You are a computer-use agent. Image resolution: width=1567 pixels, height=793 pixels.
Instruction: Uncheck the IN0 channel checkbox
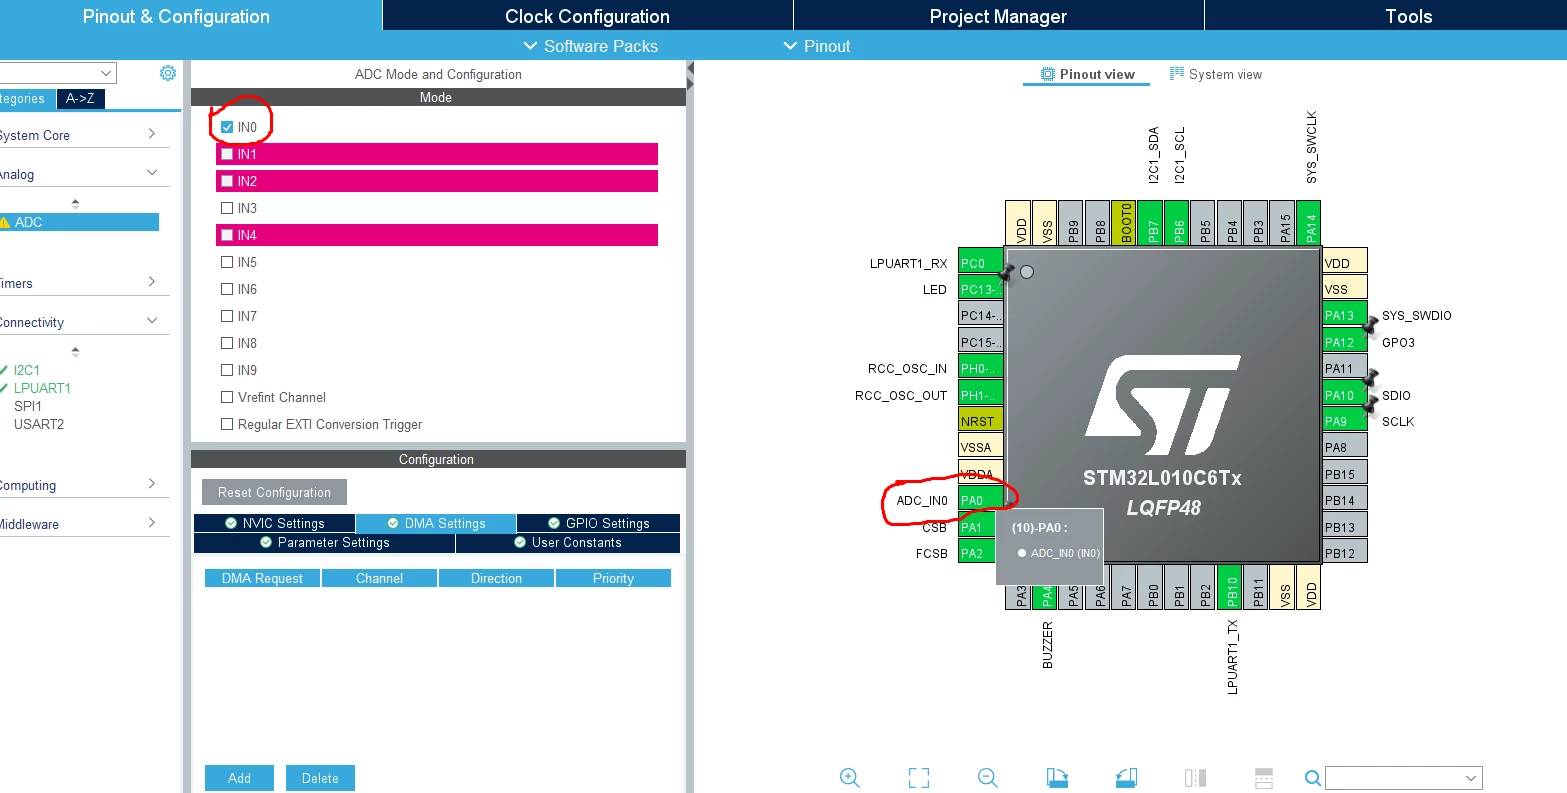(x=227, y=127)
